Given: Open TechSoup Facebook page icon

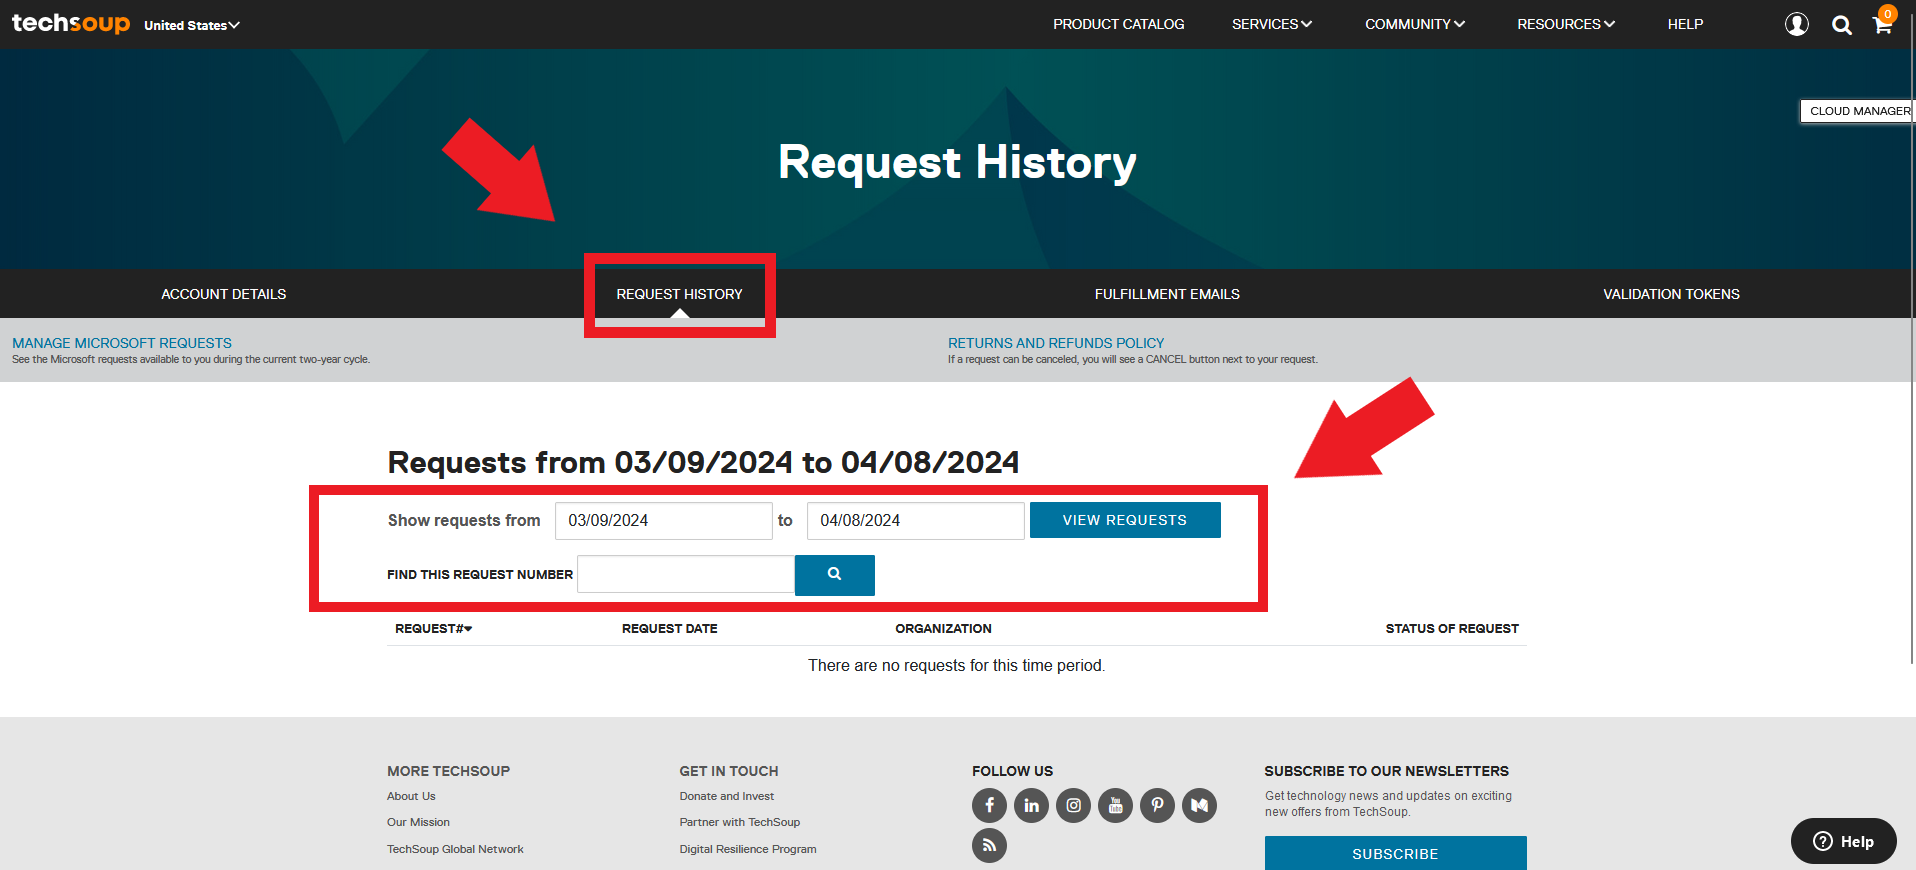Looking at the screenshot, I should [x=989, y=805].
